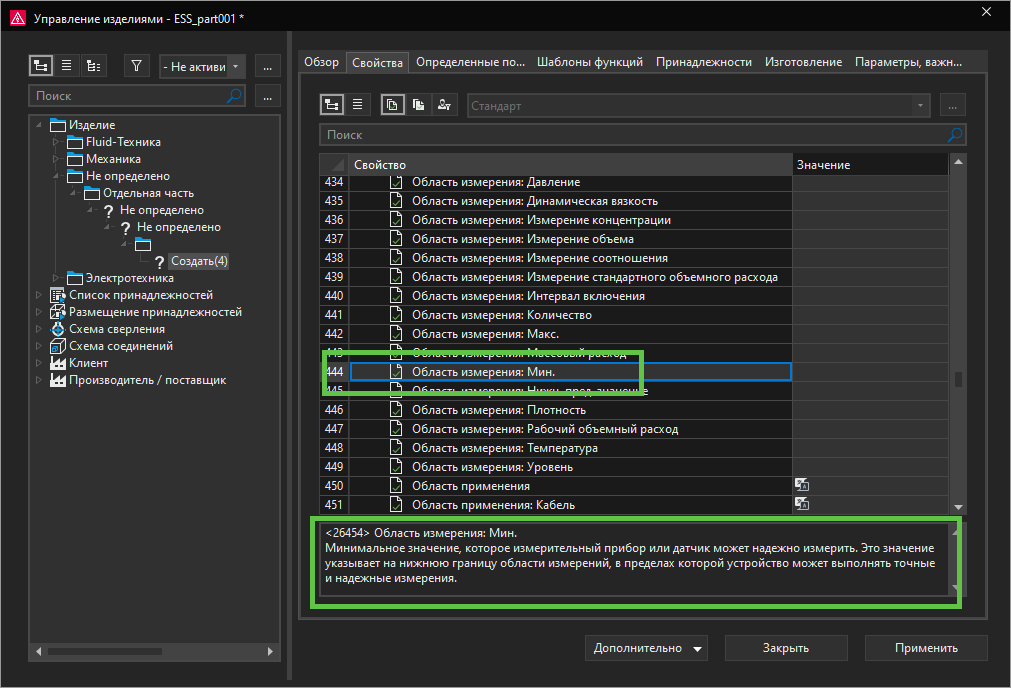
Task: Collapse the Отдельная часть node
Action: (73, 193)
